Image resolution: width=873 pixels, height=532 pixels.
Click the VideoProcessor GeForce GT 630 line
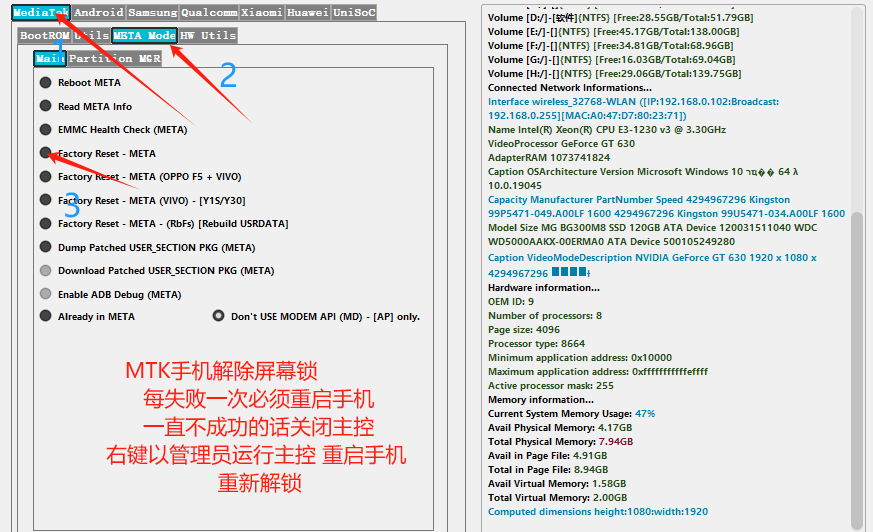click(561, 144)
